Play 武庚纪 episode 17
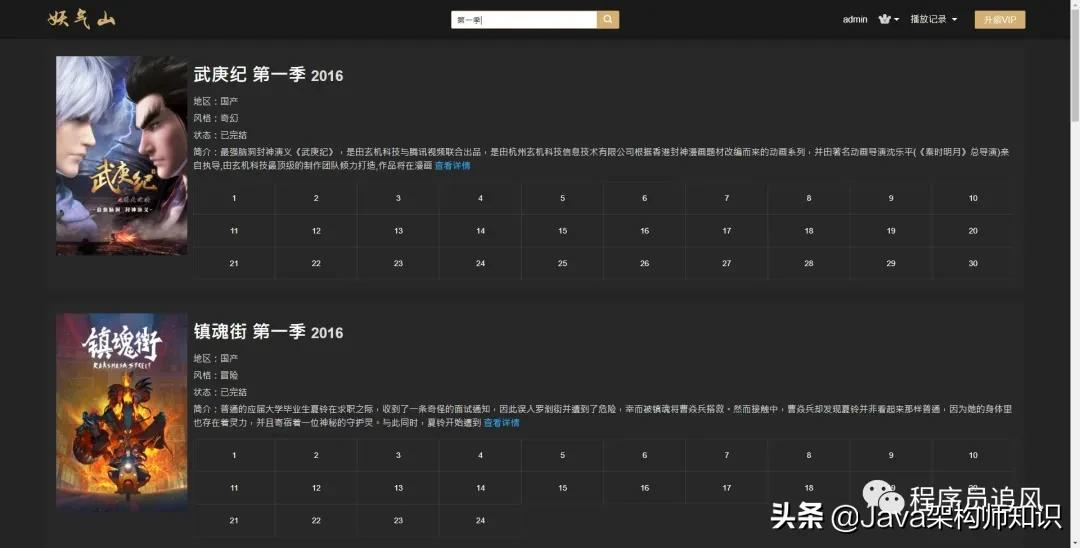 [727, 231]
